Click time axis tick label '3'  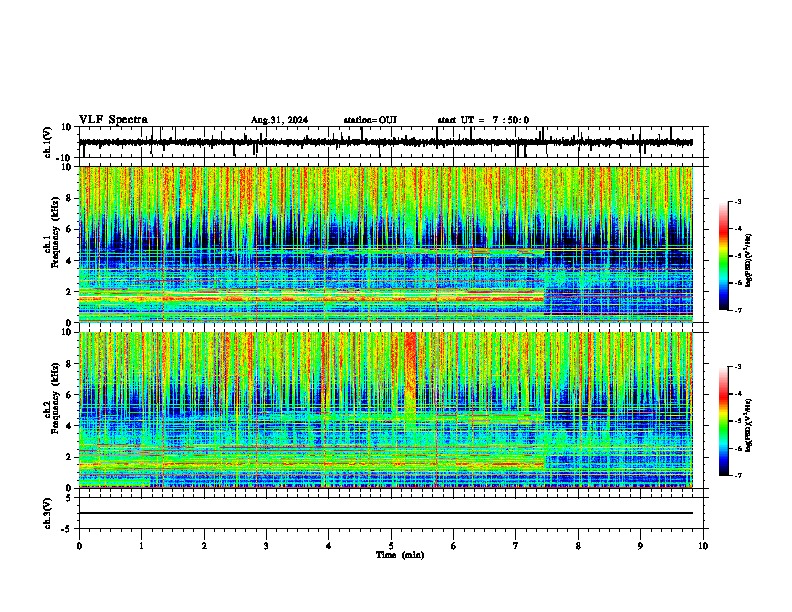[x=266, y=546]
